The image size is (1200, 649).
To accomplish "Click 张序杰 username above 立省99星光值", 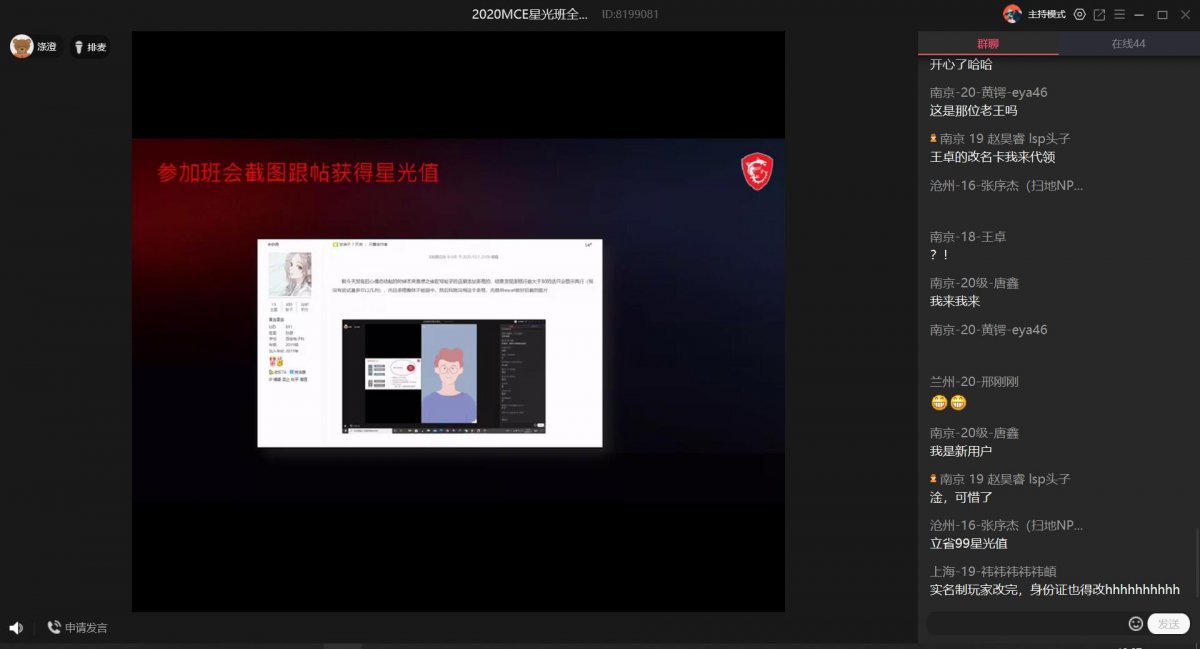I will [x=1007, y=525].
